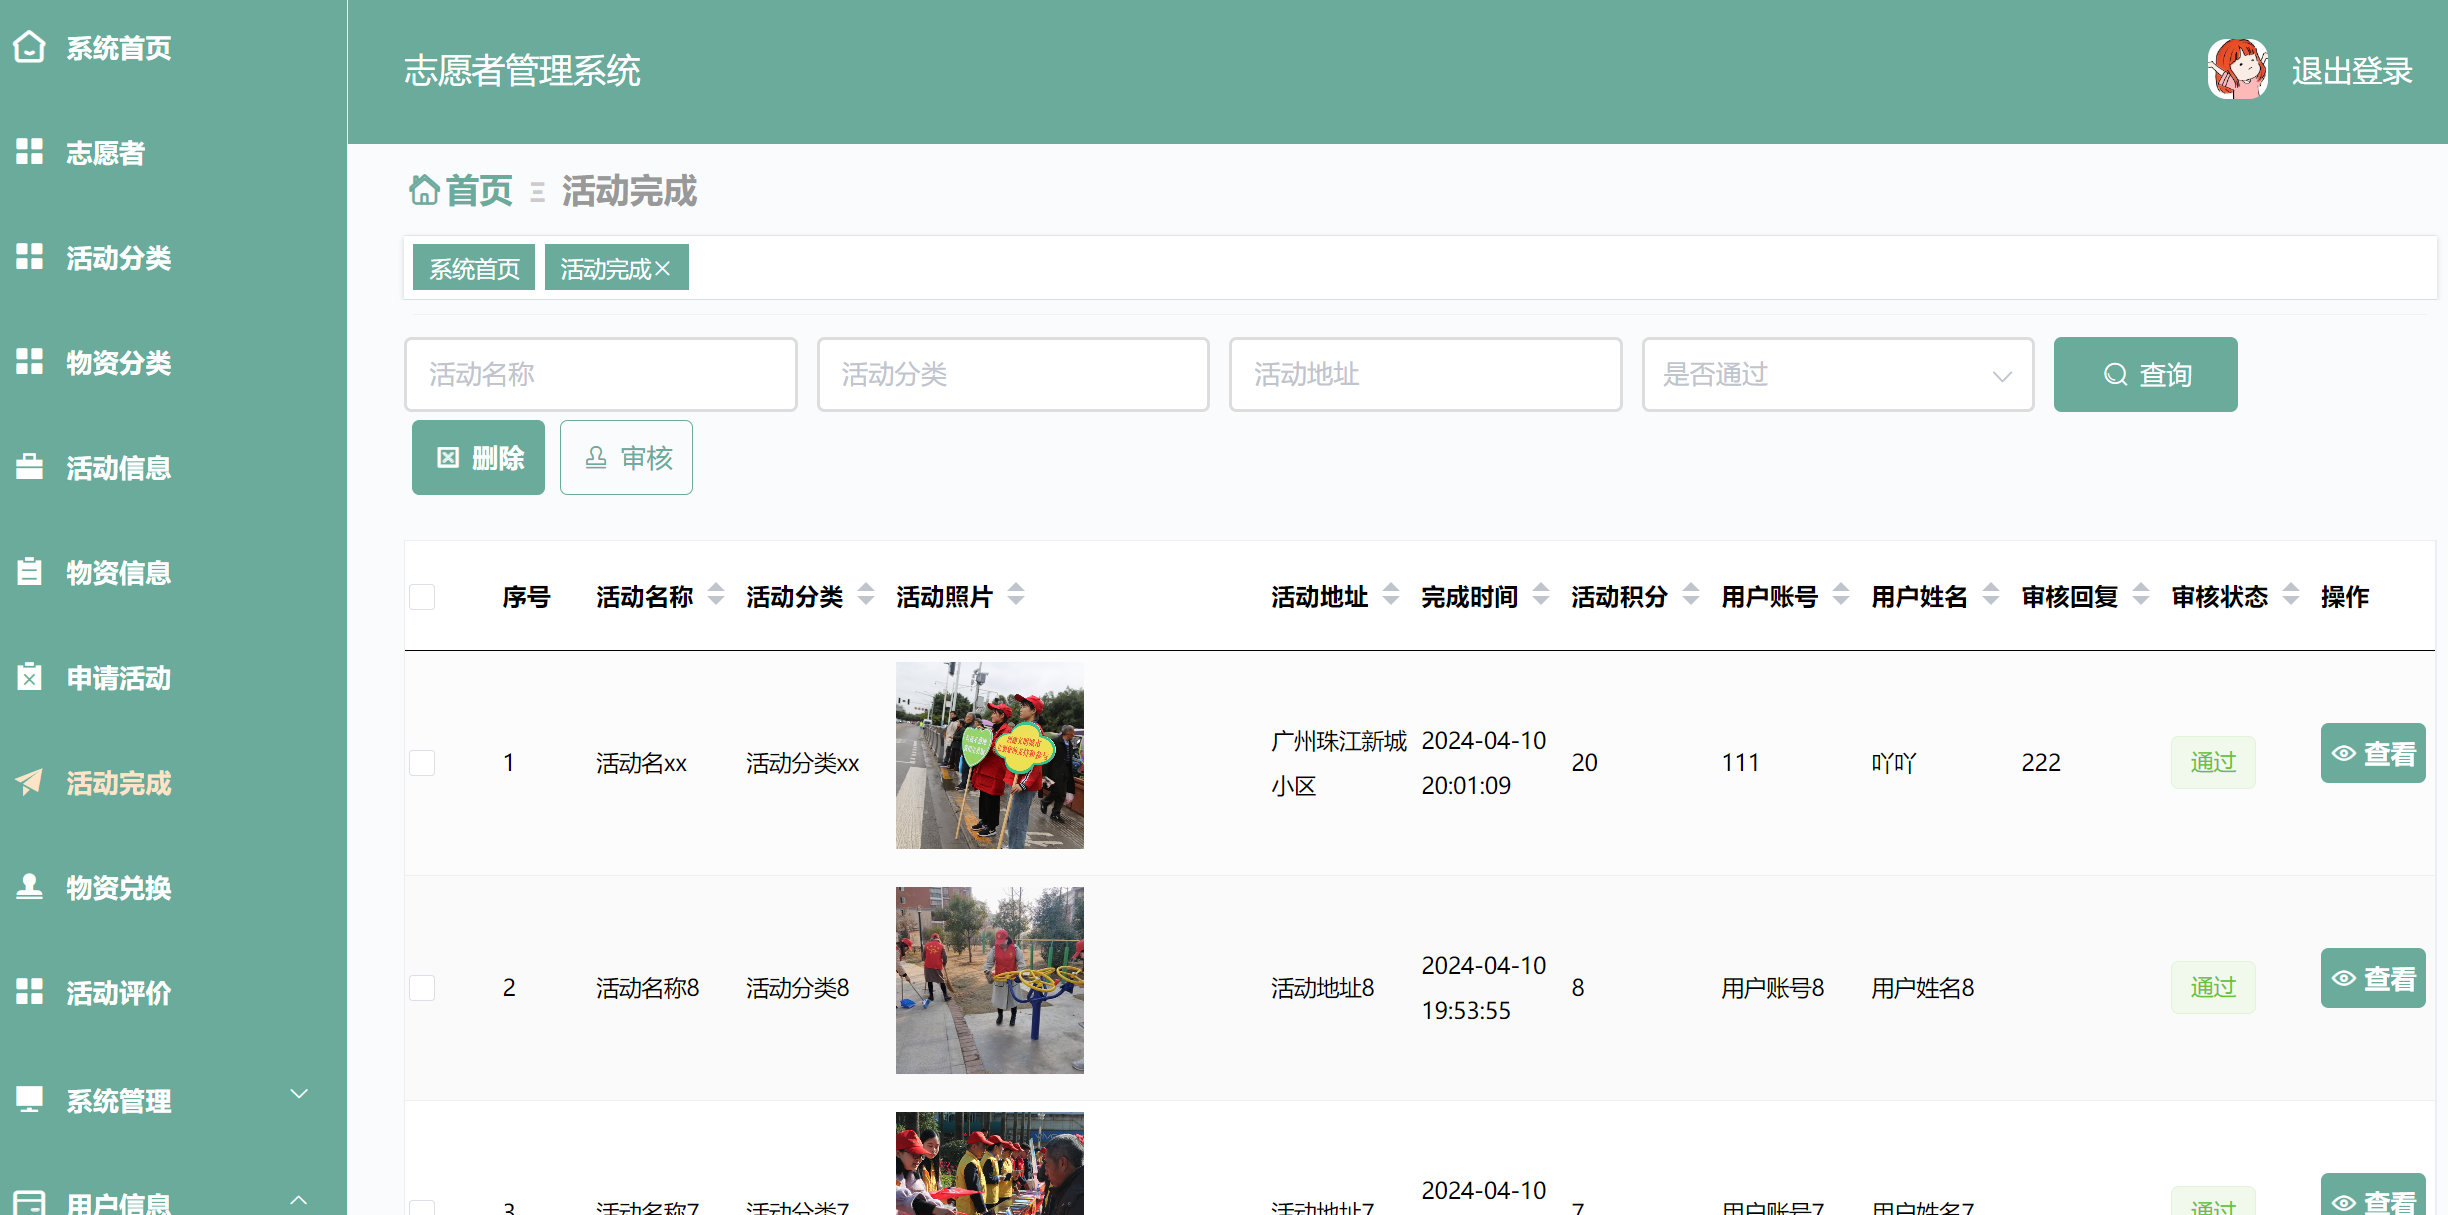2448x1215 pixels.
Task: Switch to the 系统首页 tab
Action: [x=474, y=268]
